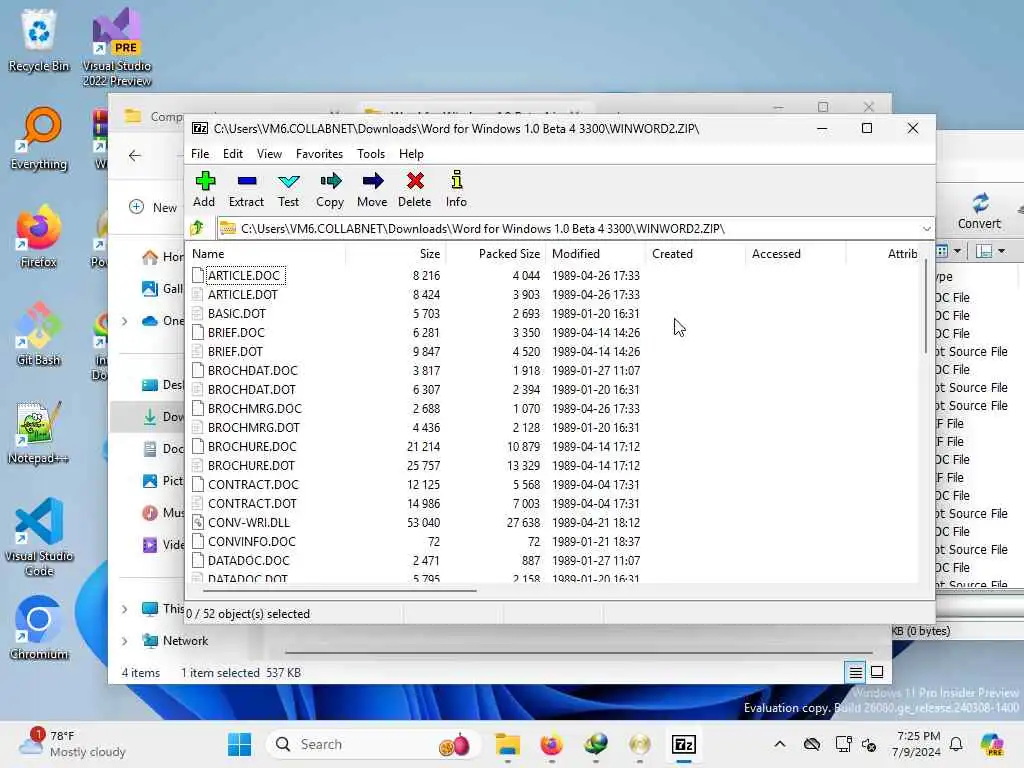Image resolution: width=1024 pixels, height=768 pixels.
Task: Click the Add toolbar button in 7-Zip
Action: [204, 189]
